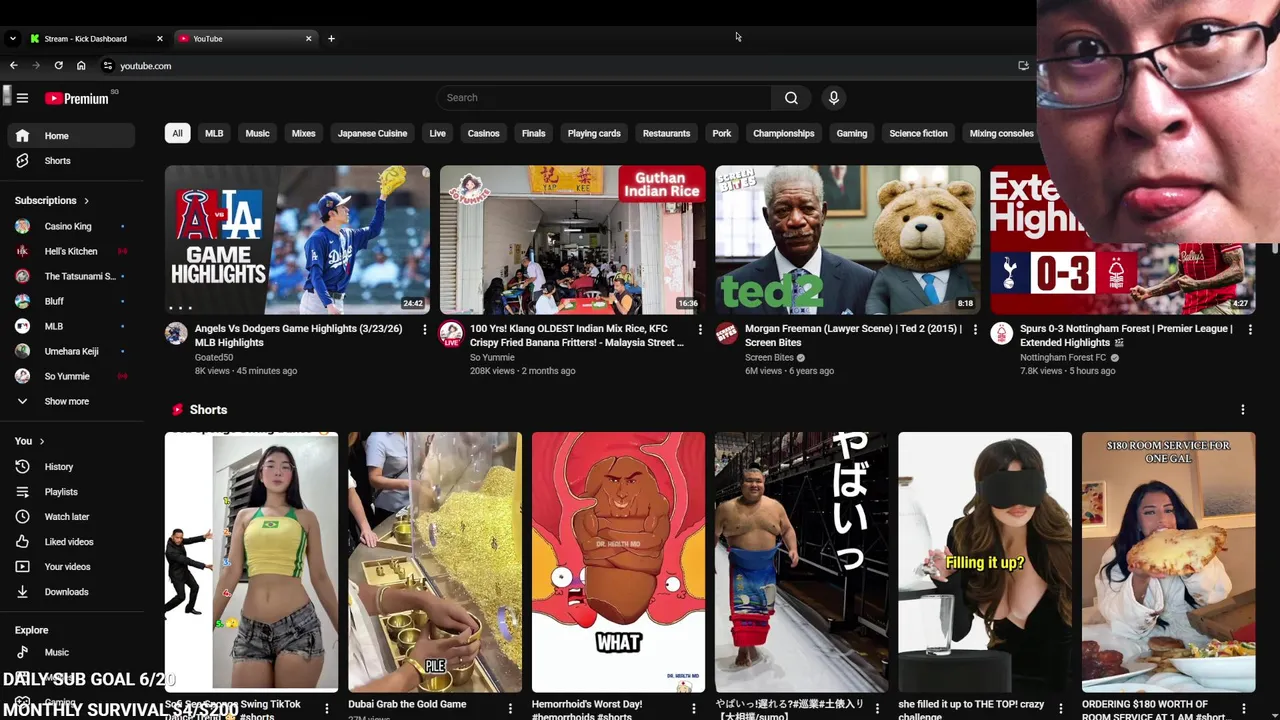Open options for Angels Vs Dodgers video
Screen dimensions: 1280x720
pyautogui.click(x=424, y=330)
